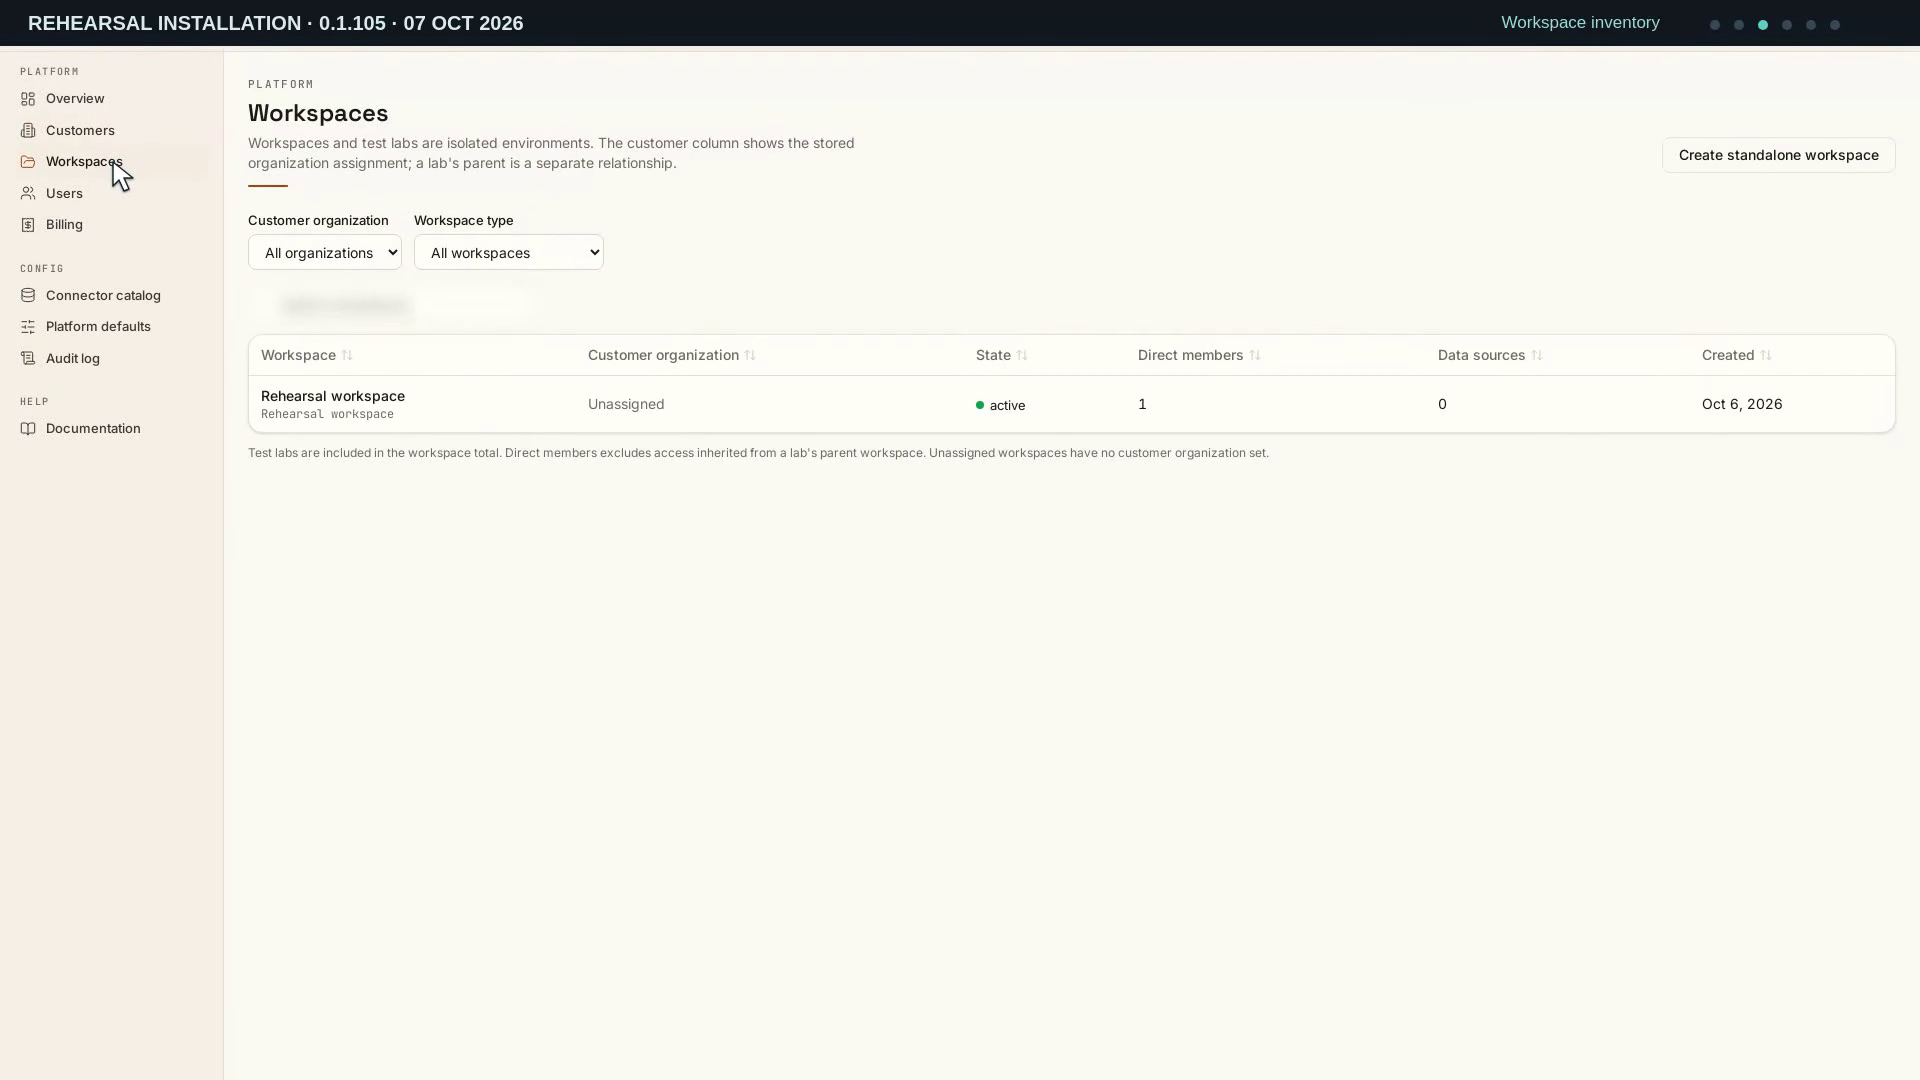Open Documentation help link
Viewport: 1920px width, 1080px height.
tap(93, 429)
